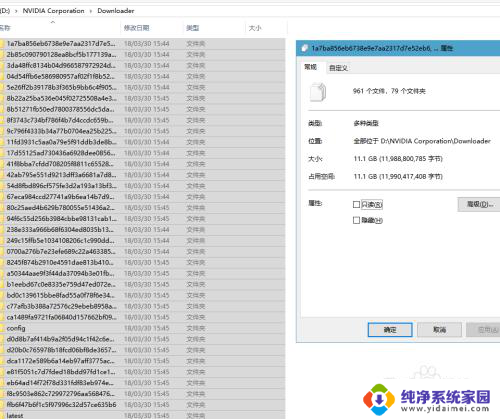Click the 961 个文件, 79 个文件夹 summary

click(389, 91)
